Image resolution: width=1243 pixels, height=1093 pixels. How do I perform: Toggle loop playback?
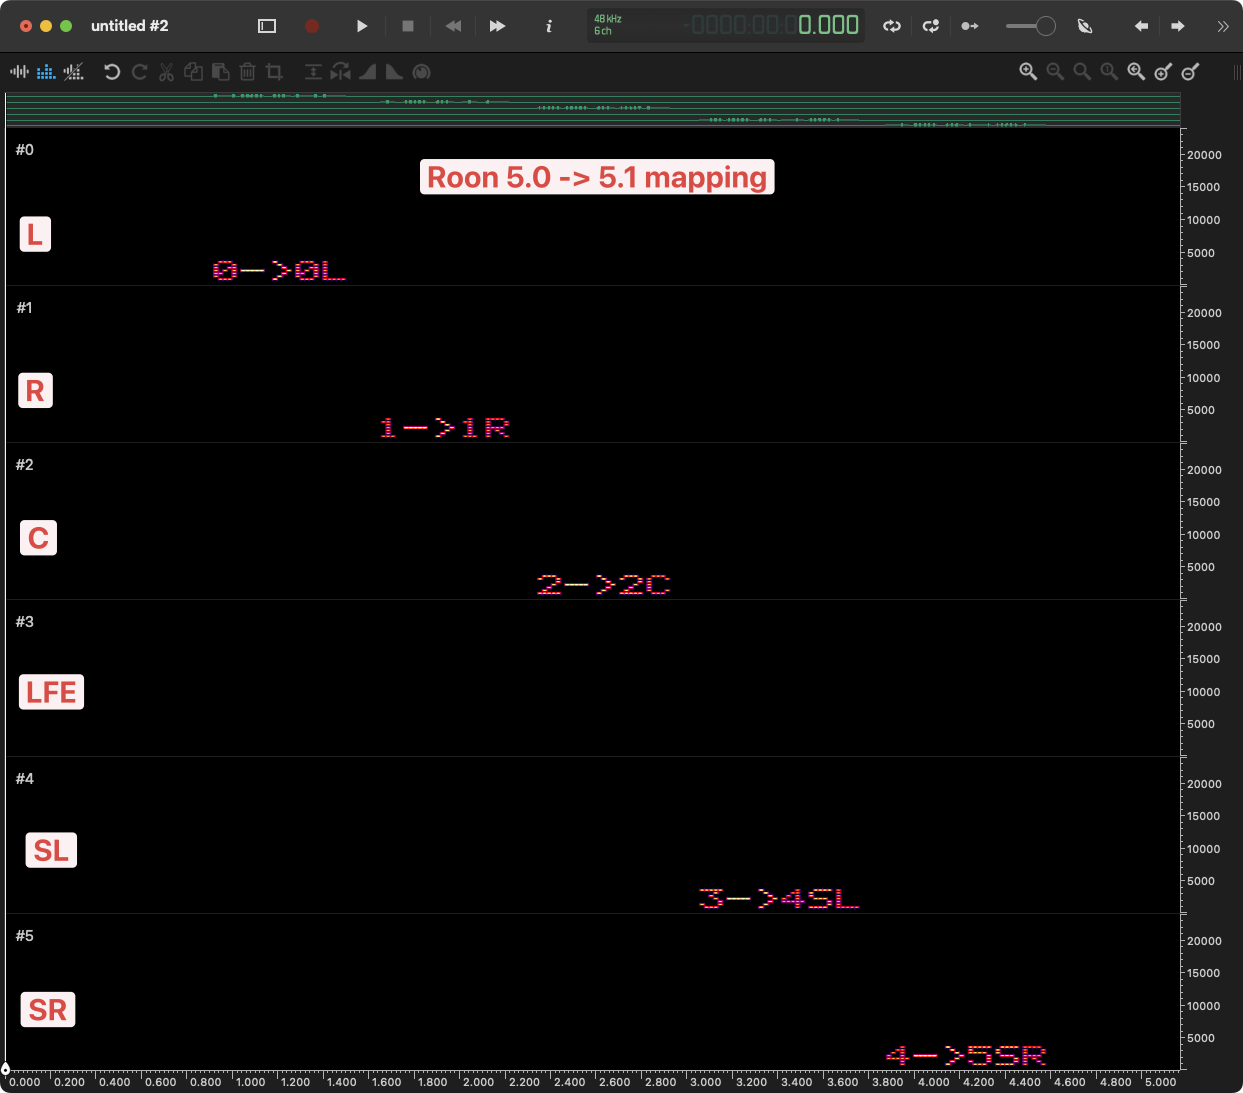point(892,26)
